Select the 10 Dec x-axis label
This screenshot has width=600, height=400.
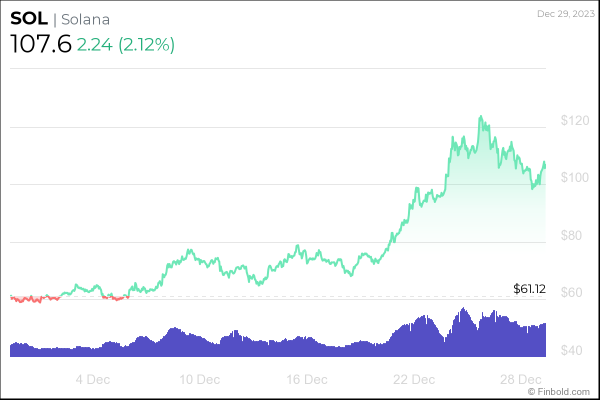point(200,379)
